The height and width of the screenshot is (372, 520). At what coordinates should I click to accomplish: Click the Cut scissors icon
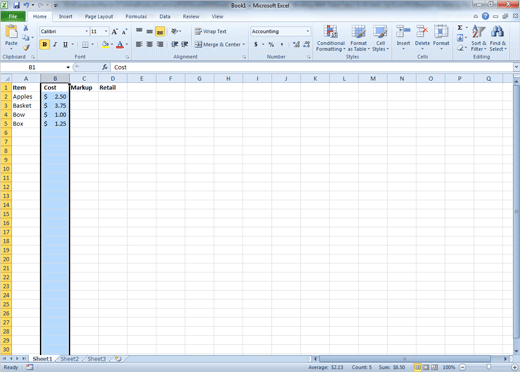coord(26,29)
